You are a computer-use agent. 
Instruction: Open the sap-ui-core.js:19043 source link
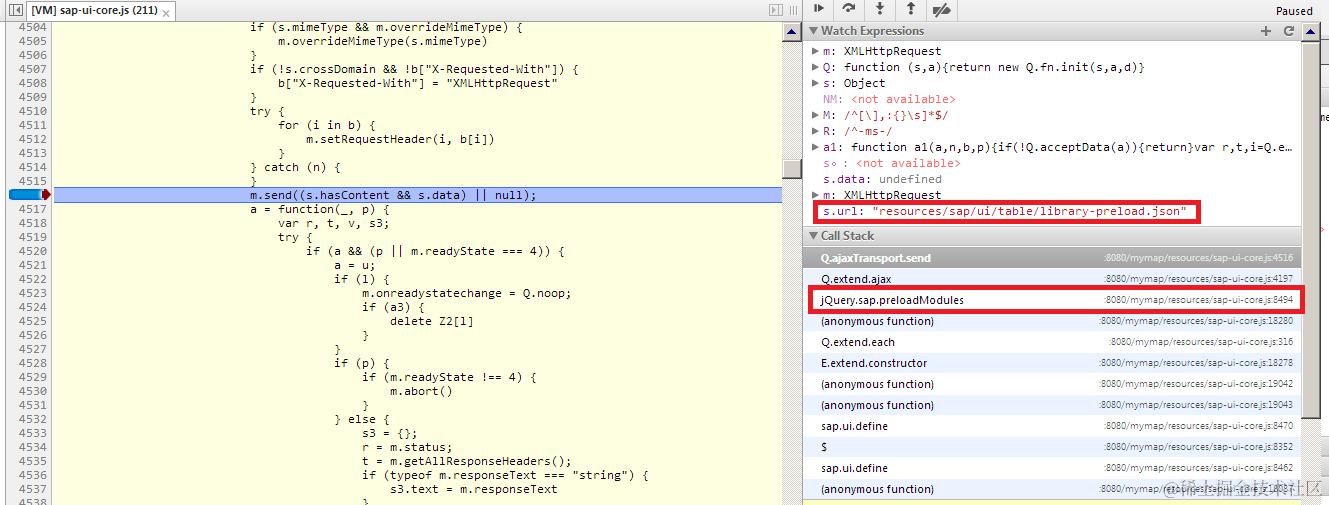click(1198, 405)
